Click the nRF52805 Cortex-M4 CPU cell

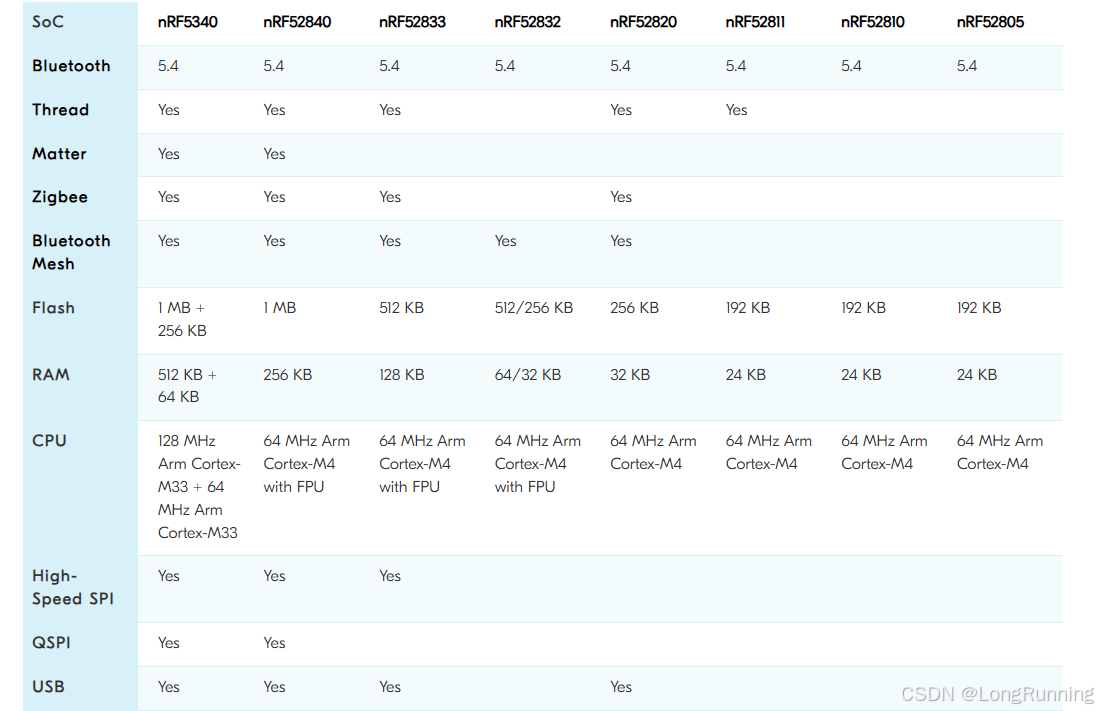pyautogui.click(x=1000, y=453)
